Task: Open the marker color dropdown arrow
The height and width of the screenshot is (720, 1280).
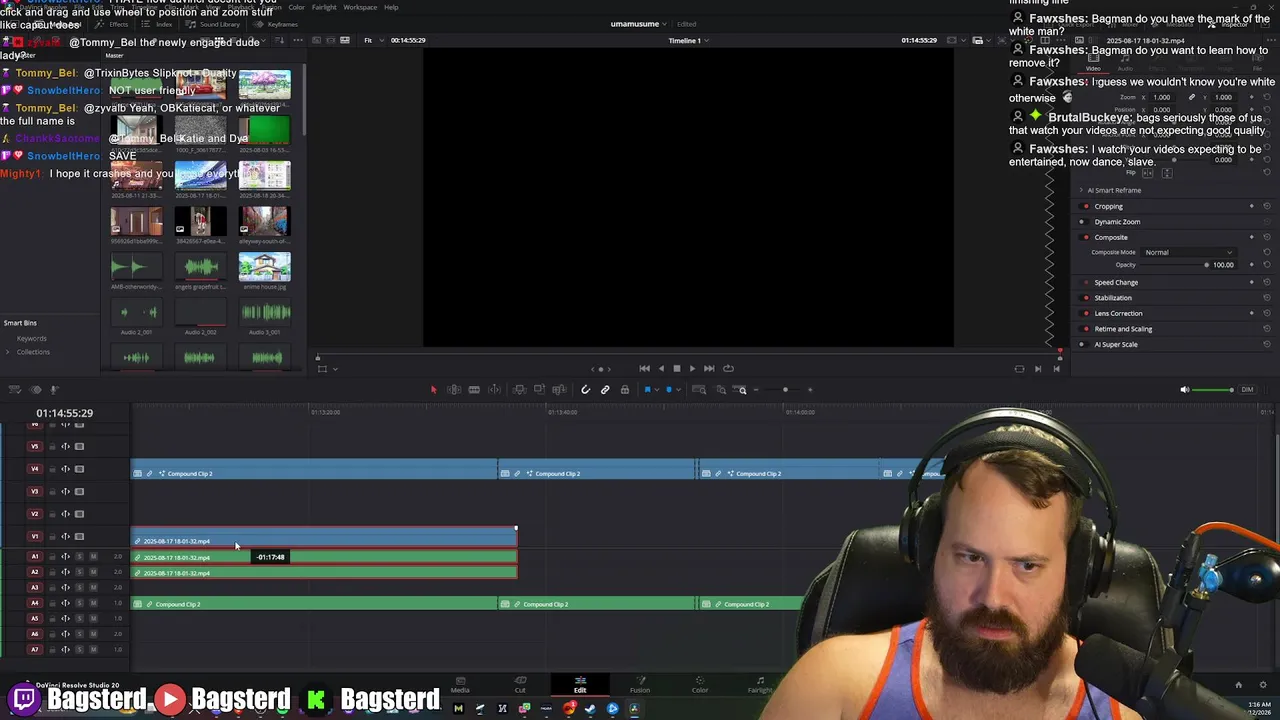Action: point(676,390)
